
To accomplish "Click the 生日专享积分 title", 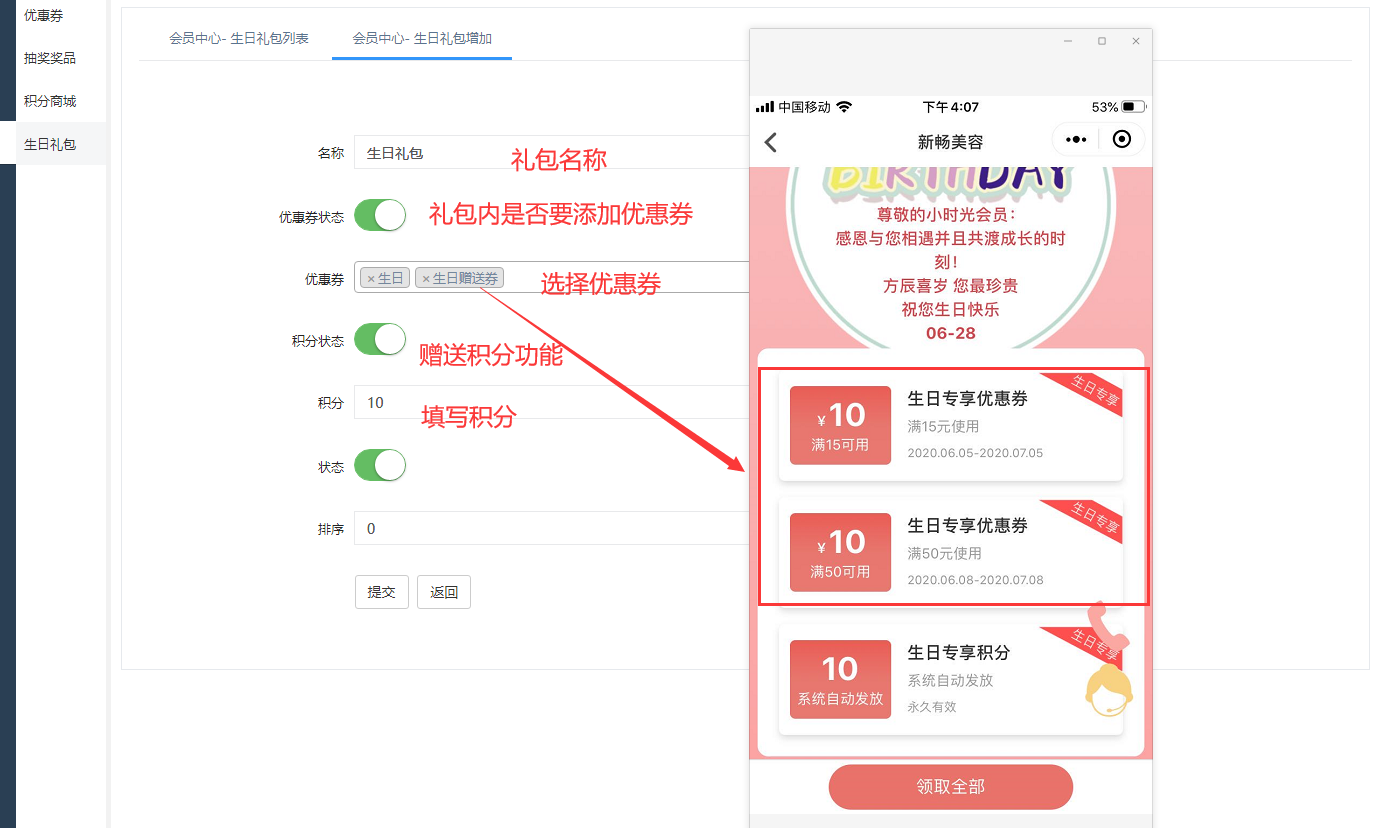I will (x=959, y=652).
